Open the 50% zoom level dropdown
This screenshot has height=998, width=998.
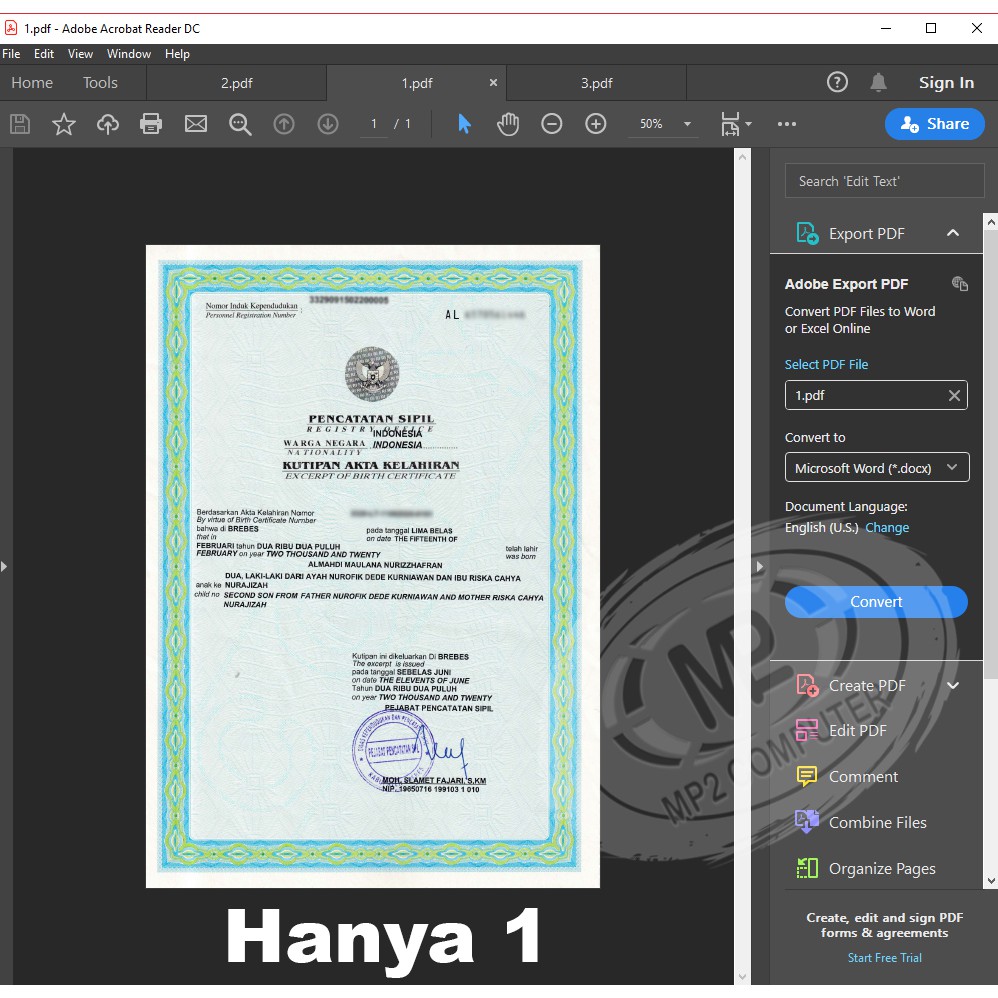tap(687, 124)
